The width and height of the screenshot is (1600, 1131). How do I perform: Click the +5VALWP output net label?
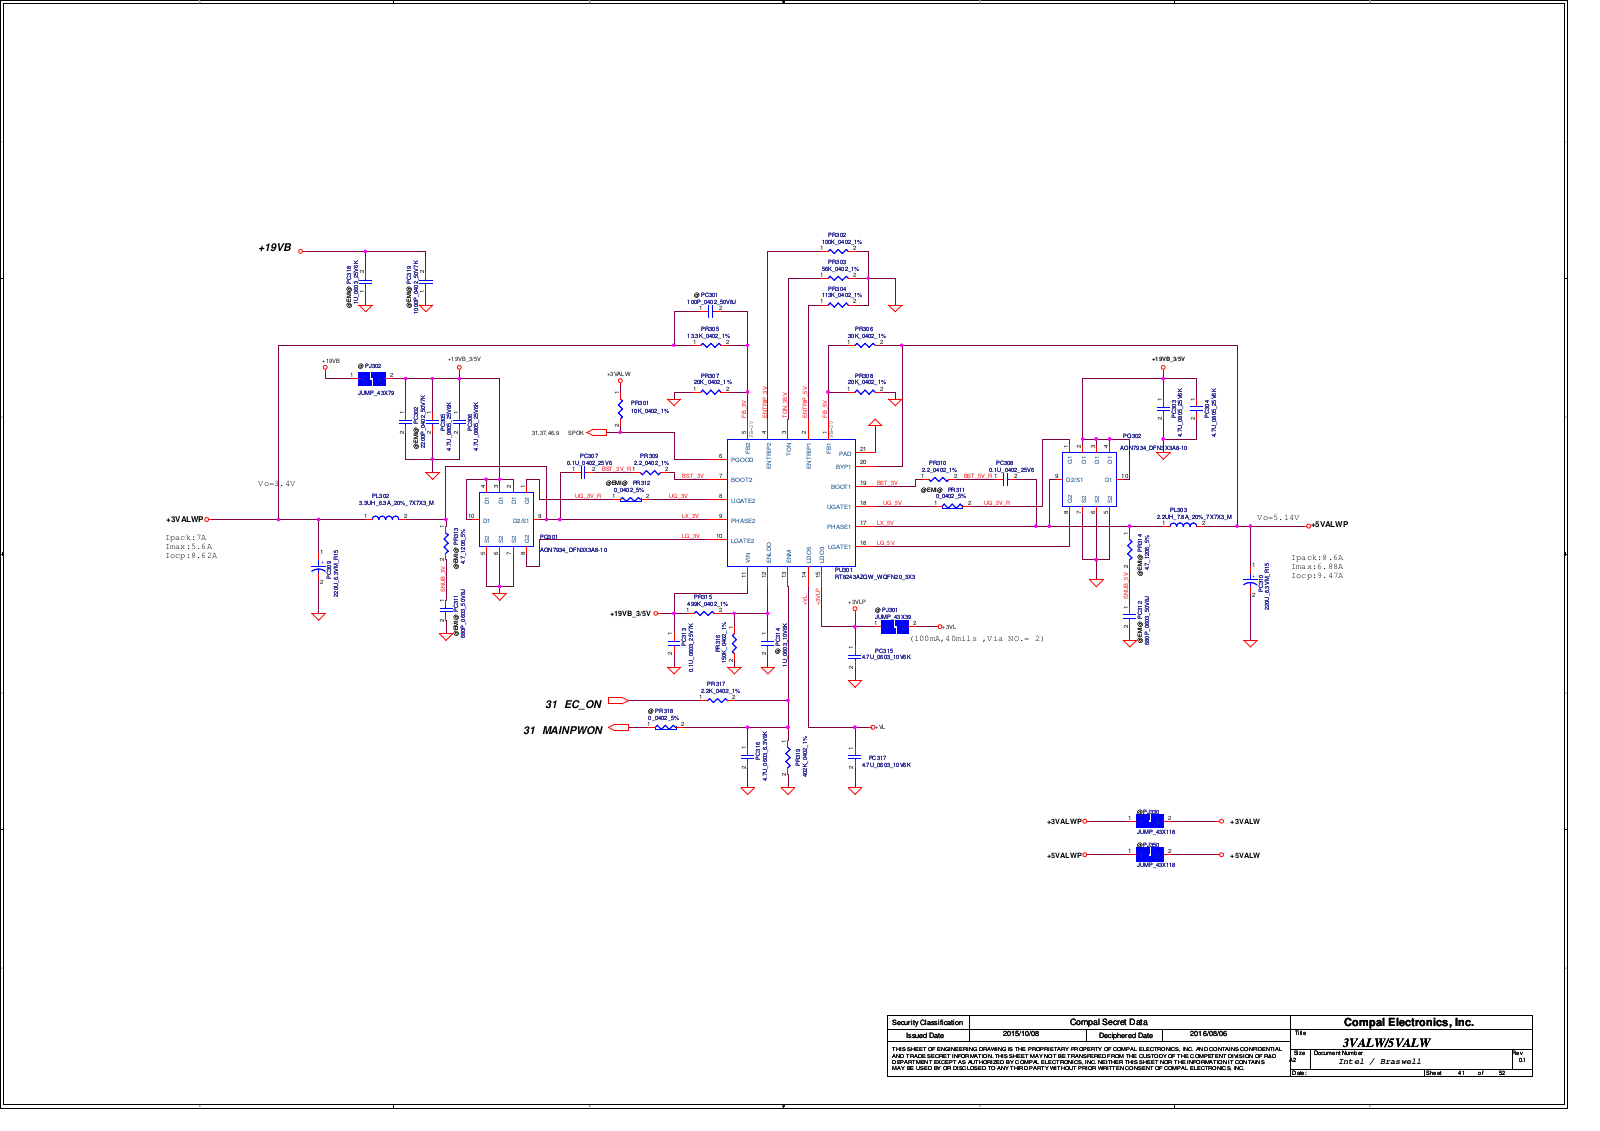tap(1330, 525)
